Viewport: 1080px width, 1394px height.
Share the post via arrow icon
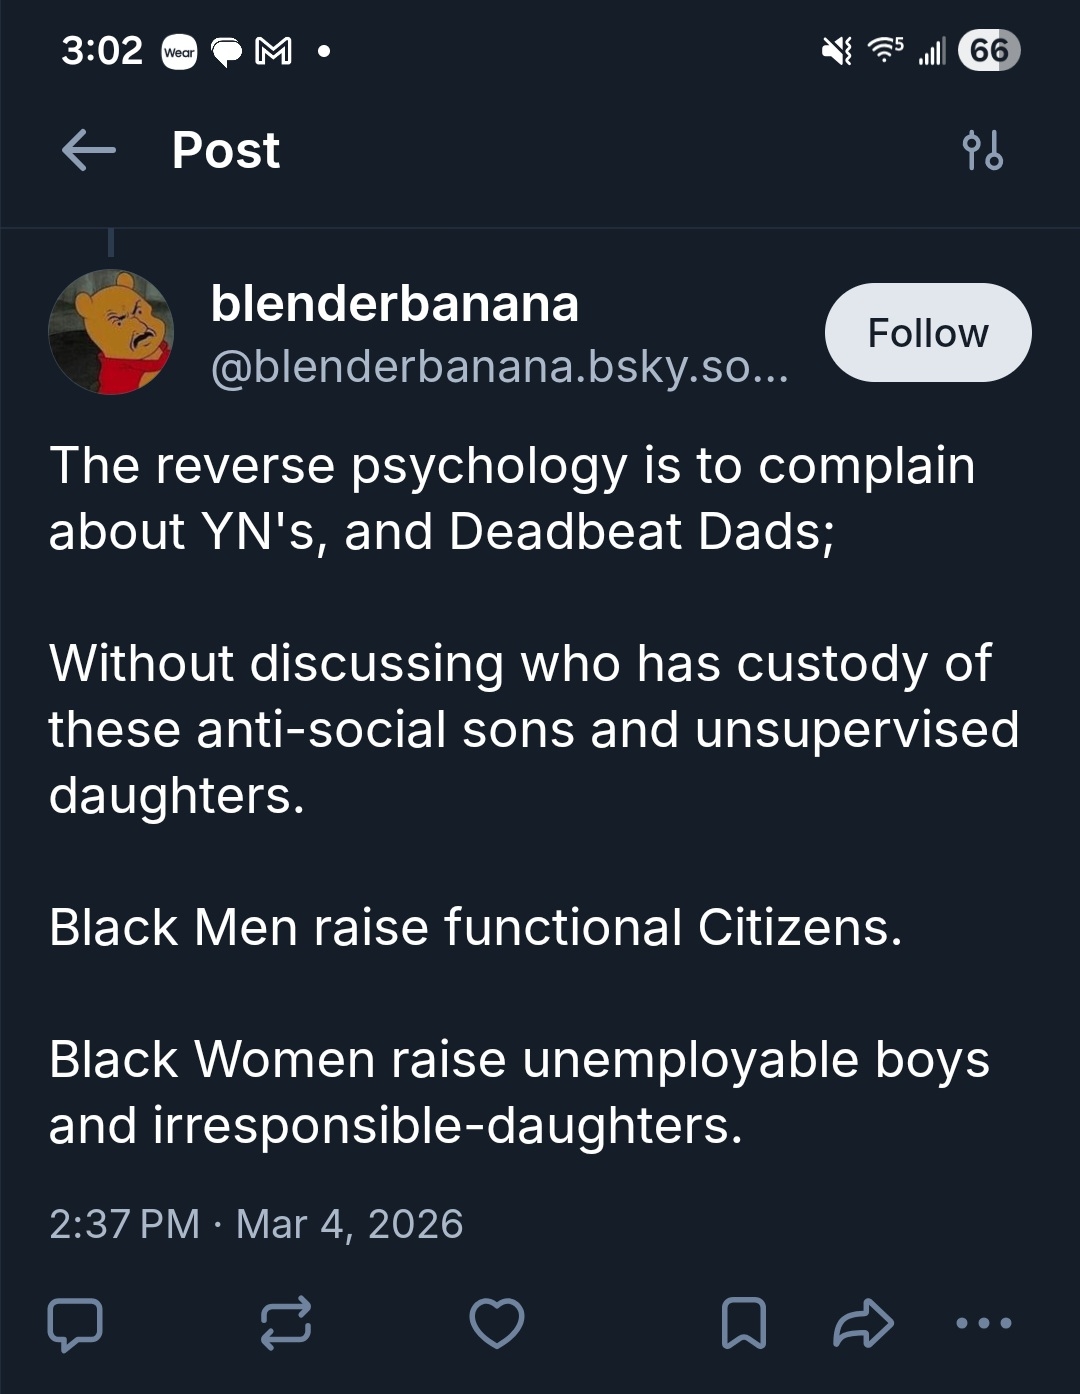tap(863, 1323)
